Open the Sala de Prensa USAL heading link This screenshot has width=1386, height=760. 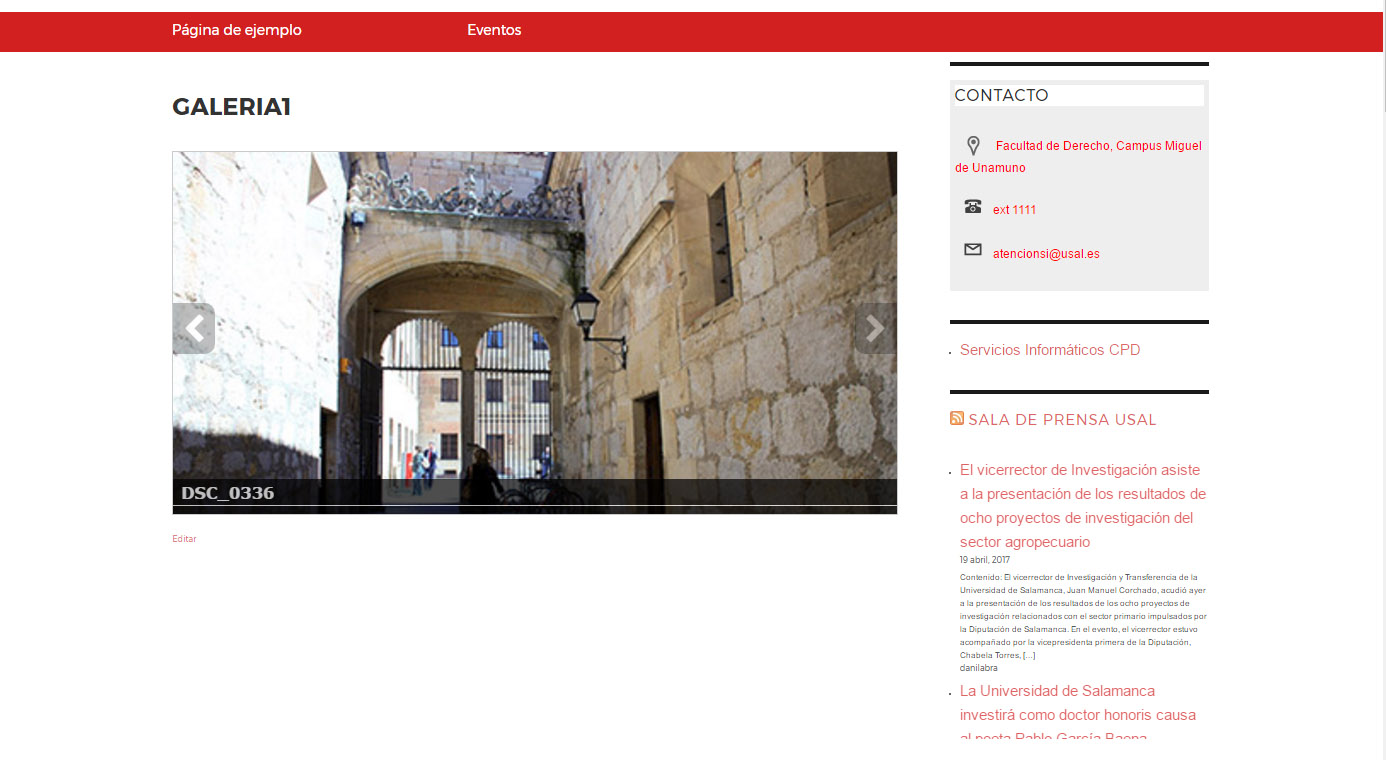1062,420
